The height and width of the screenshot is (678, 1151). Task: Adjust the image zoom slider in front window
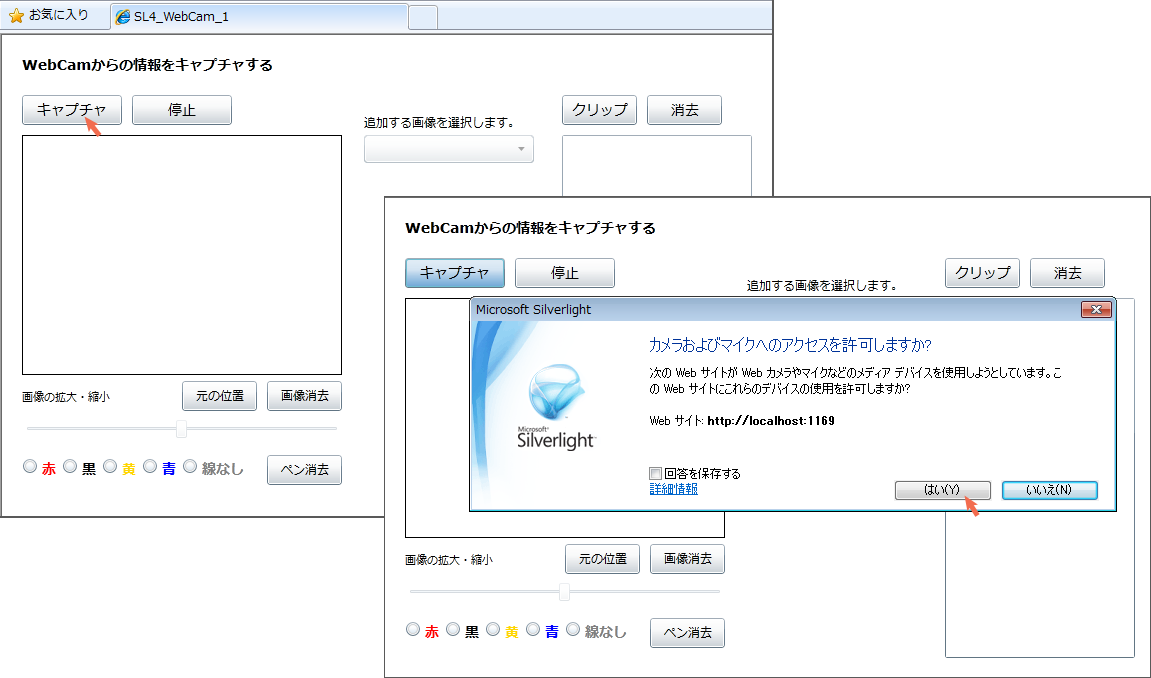(564, 591)
